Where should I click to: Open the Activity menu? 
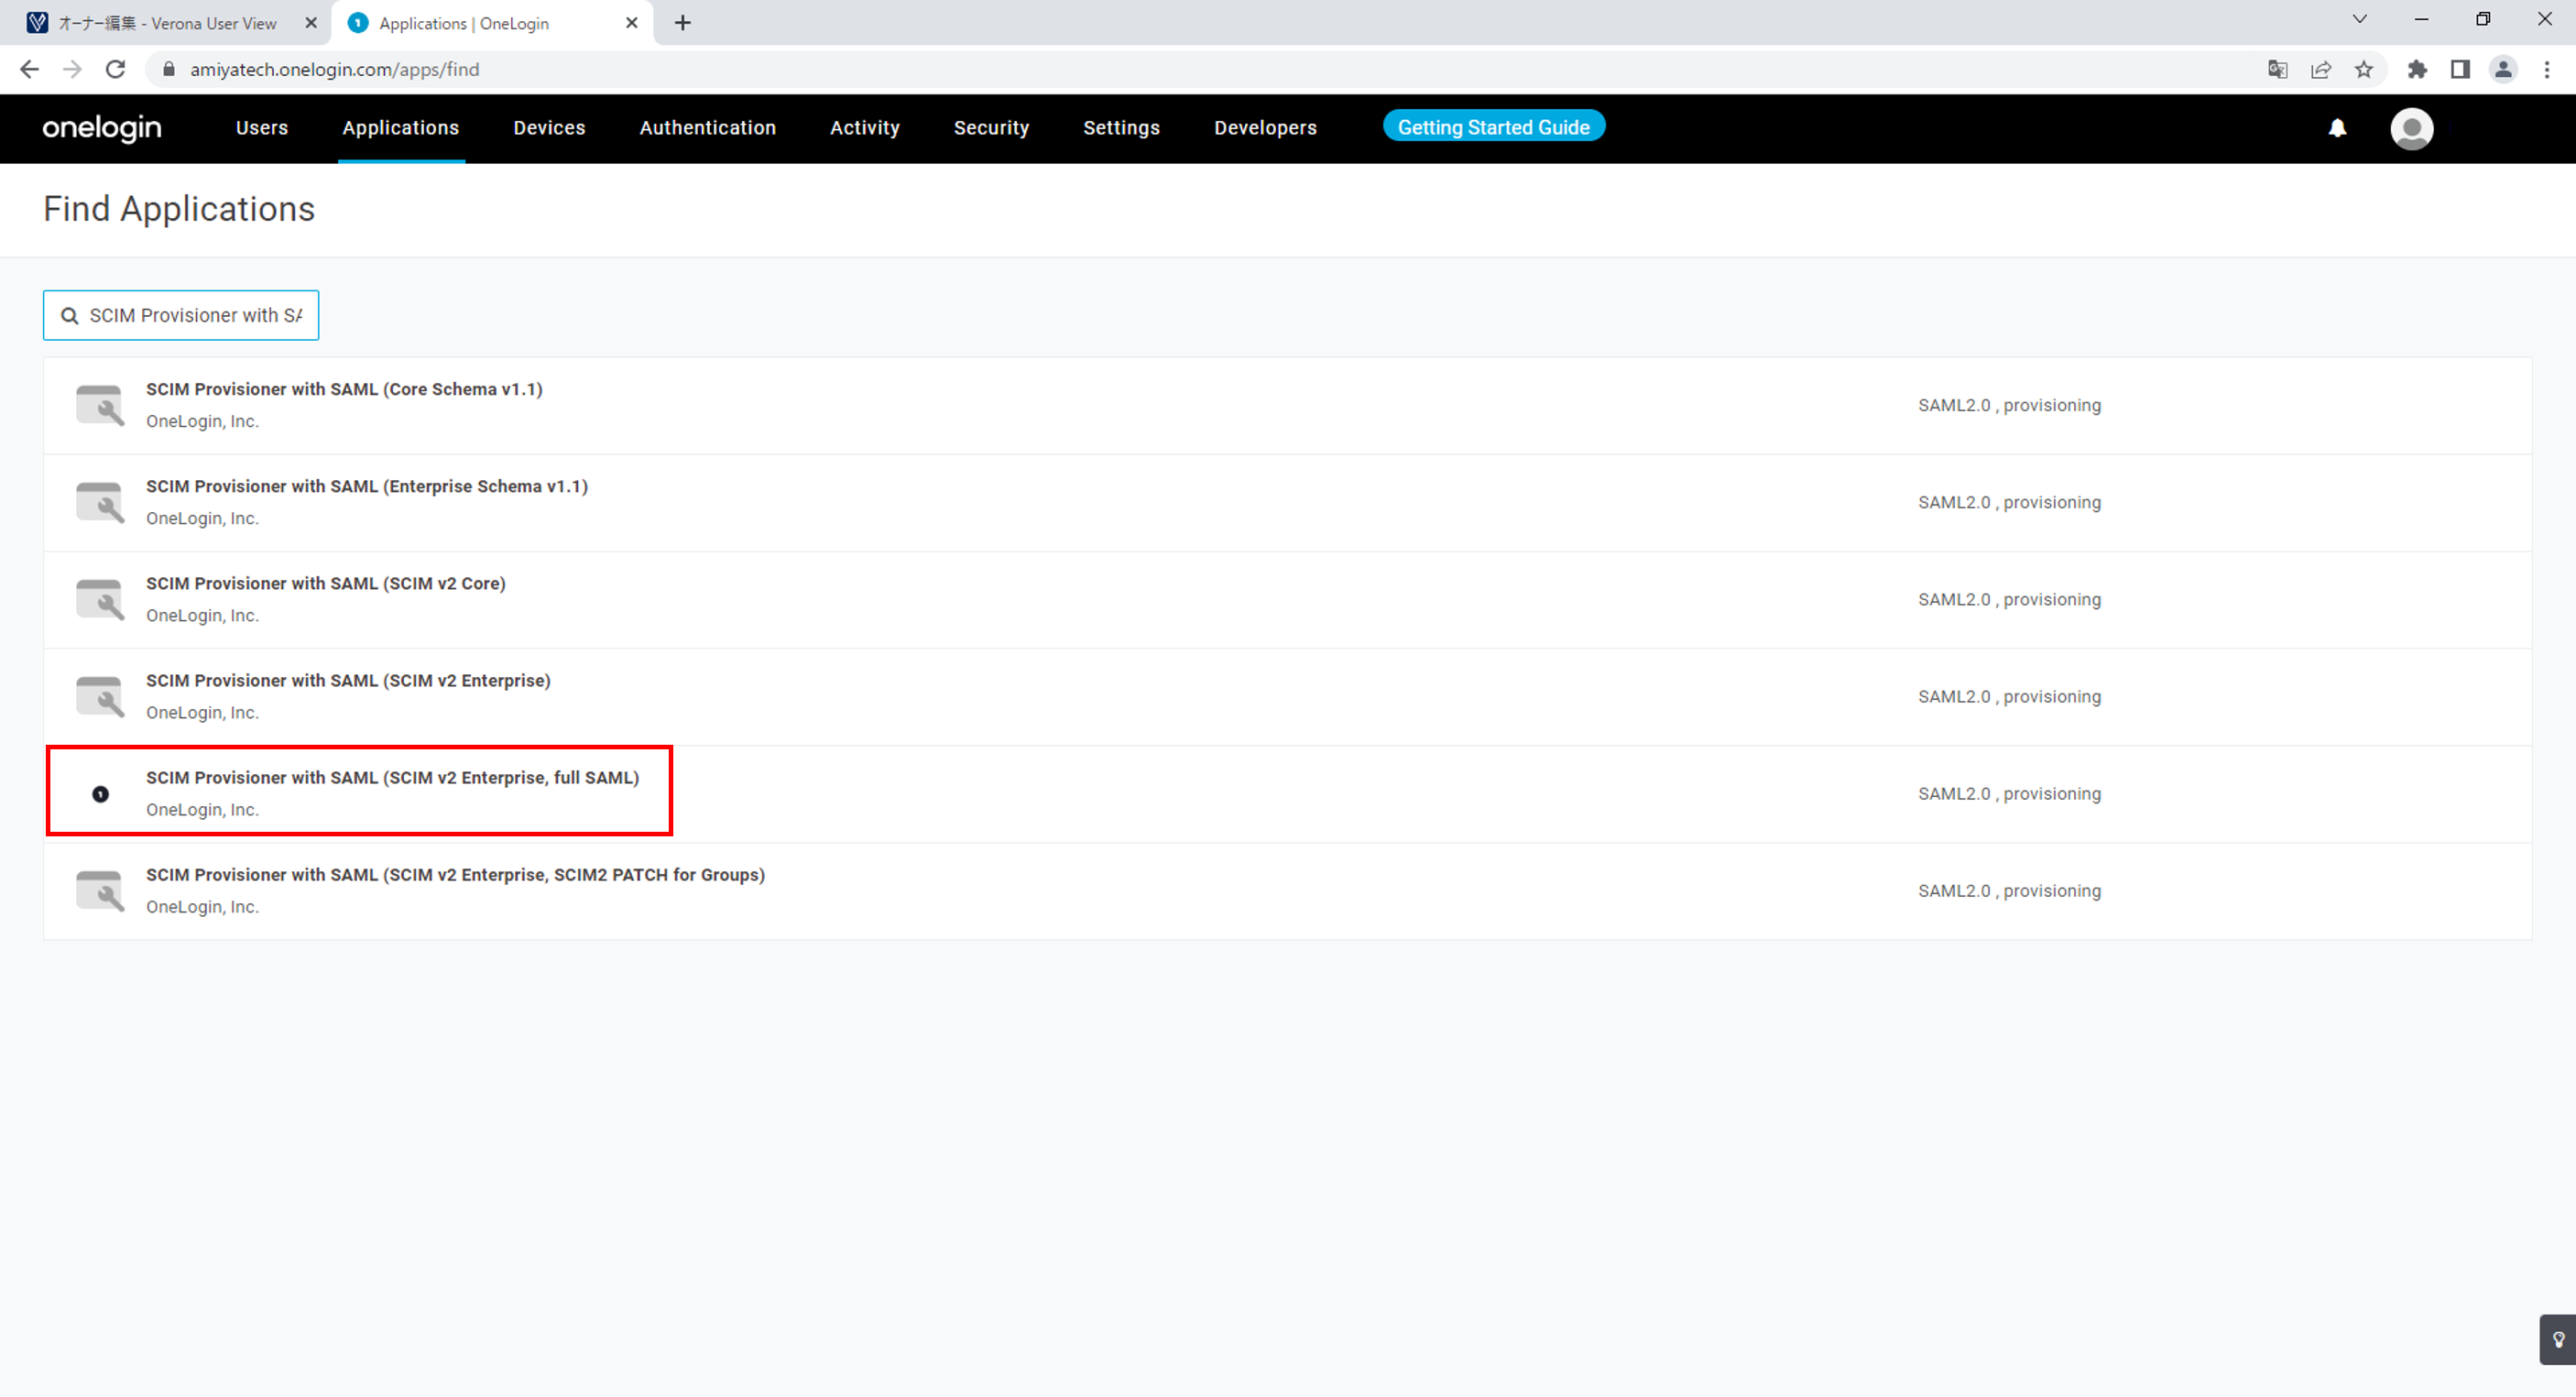[x=865, y=128]
